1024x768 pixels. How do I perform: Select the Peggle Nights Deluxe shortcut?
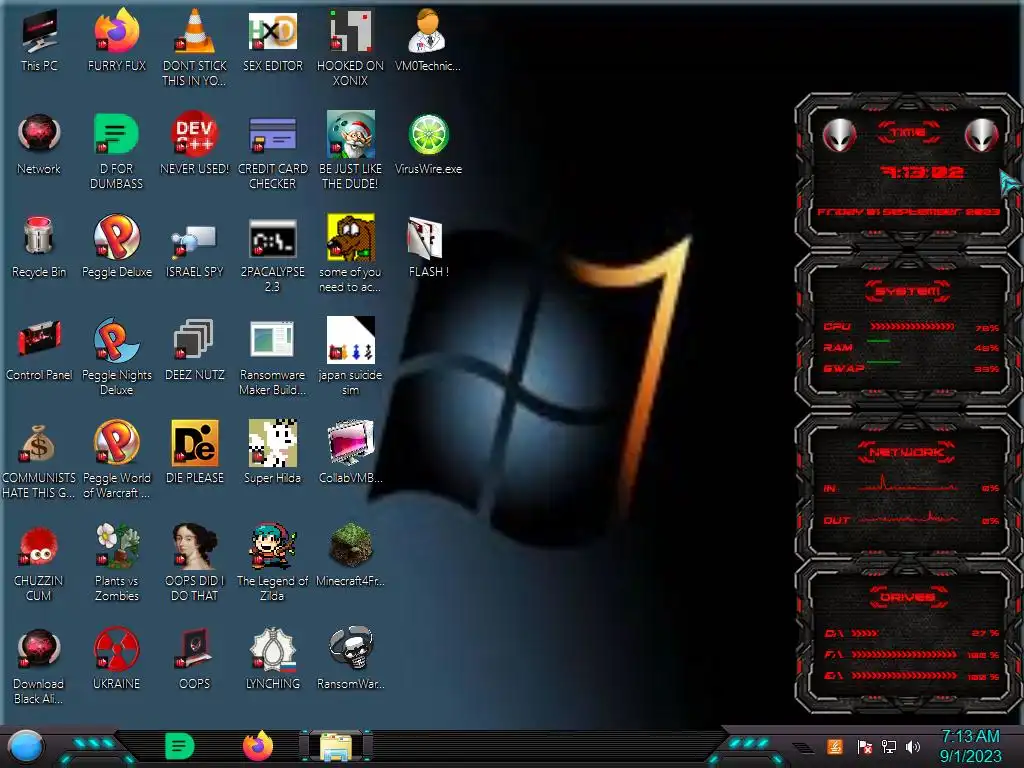pyautogui.click(x=116, y=357)
